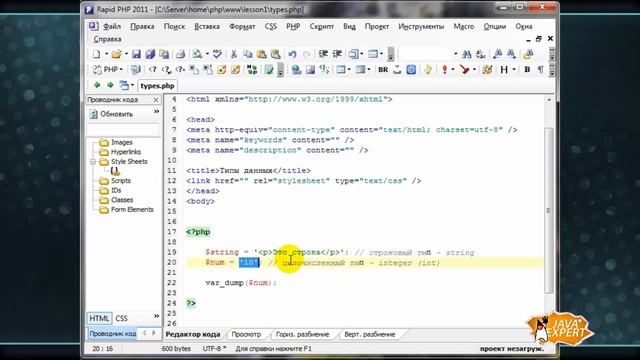This screenshot has width=640, height=360.
Task: Click the green back arrow icon
Action: click(x=97, y=85)
